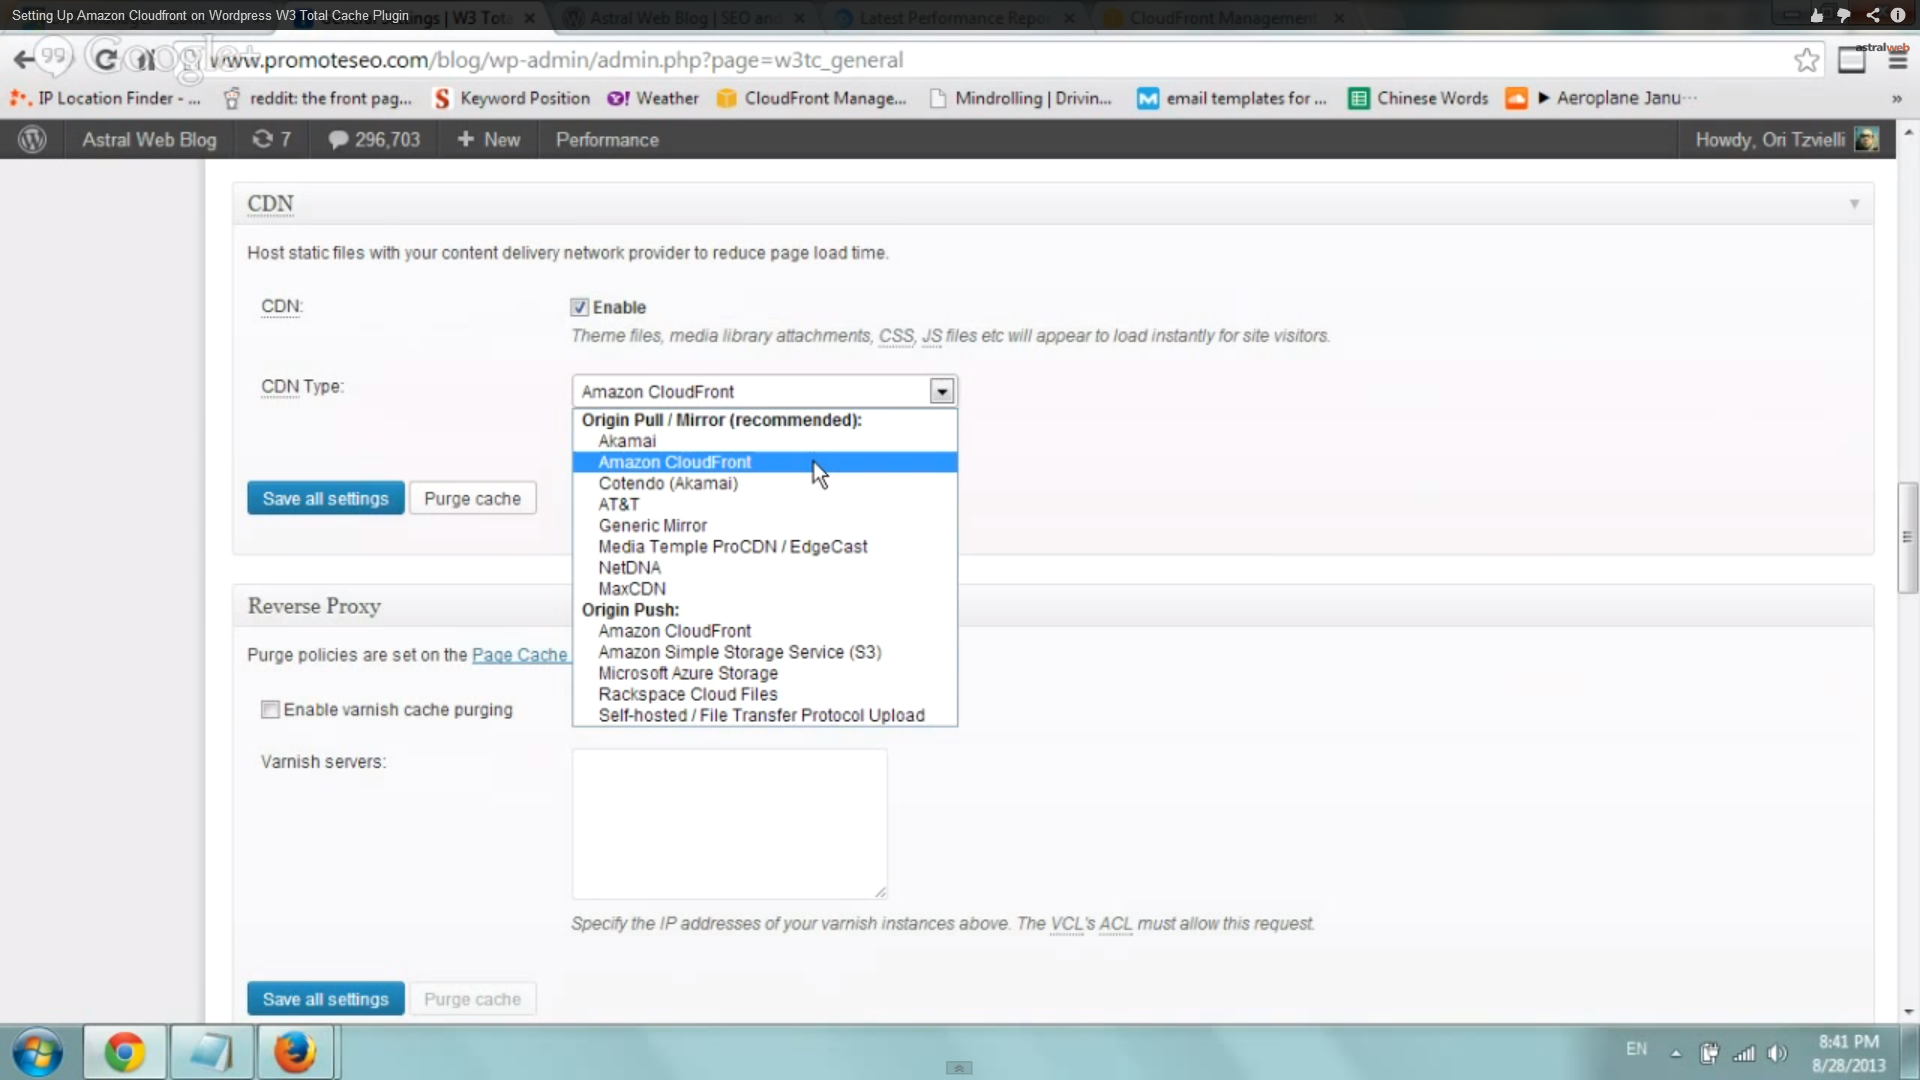Open Aeroplane Janu... bookmark
The width and height of the screenshot is (1920, 1080).
[1602, 98]
